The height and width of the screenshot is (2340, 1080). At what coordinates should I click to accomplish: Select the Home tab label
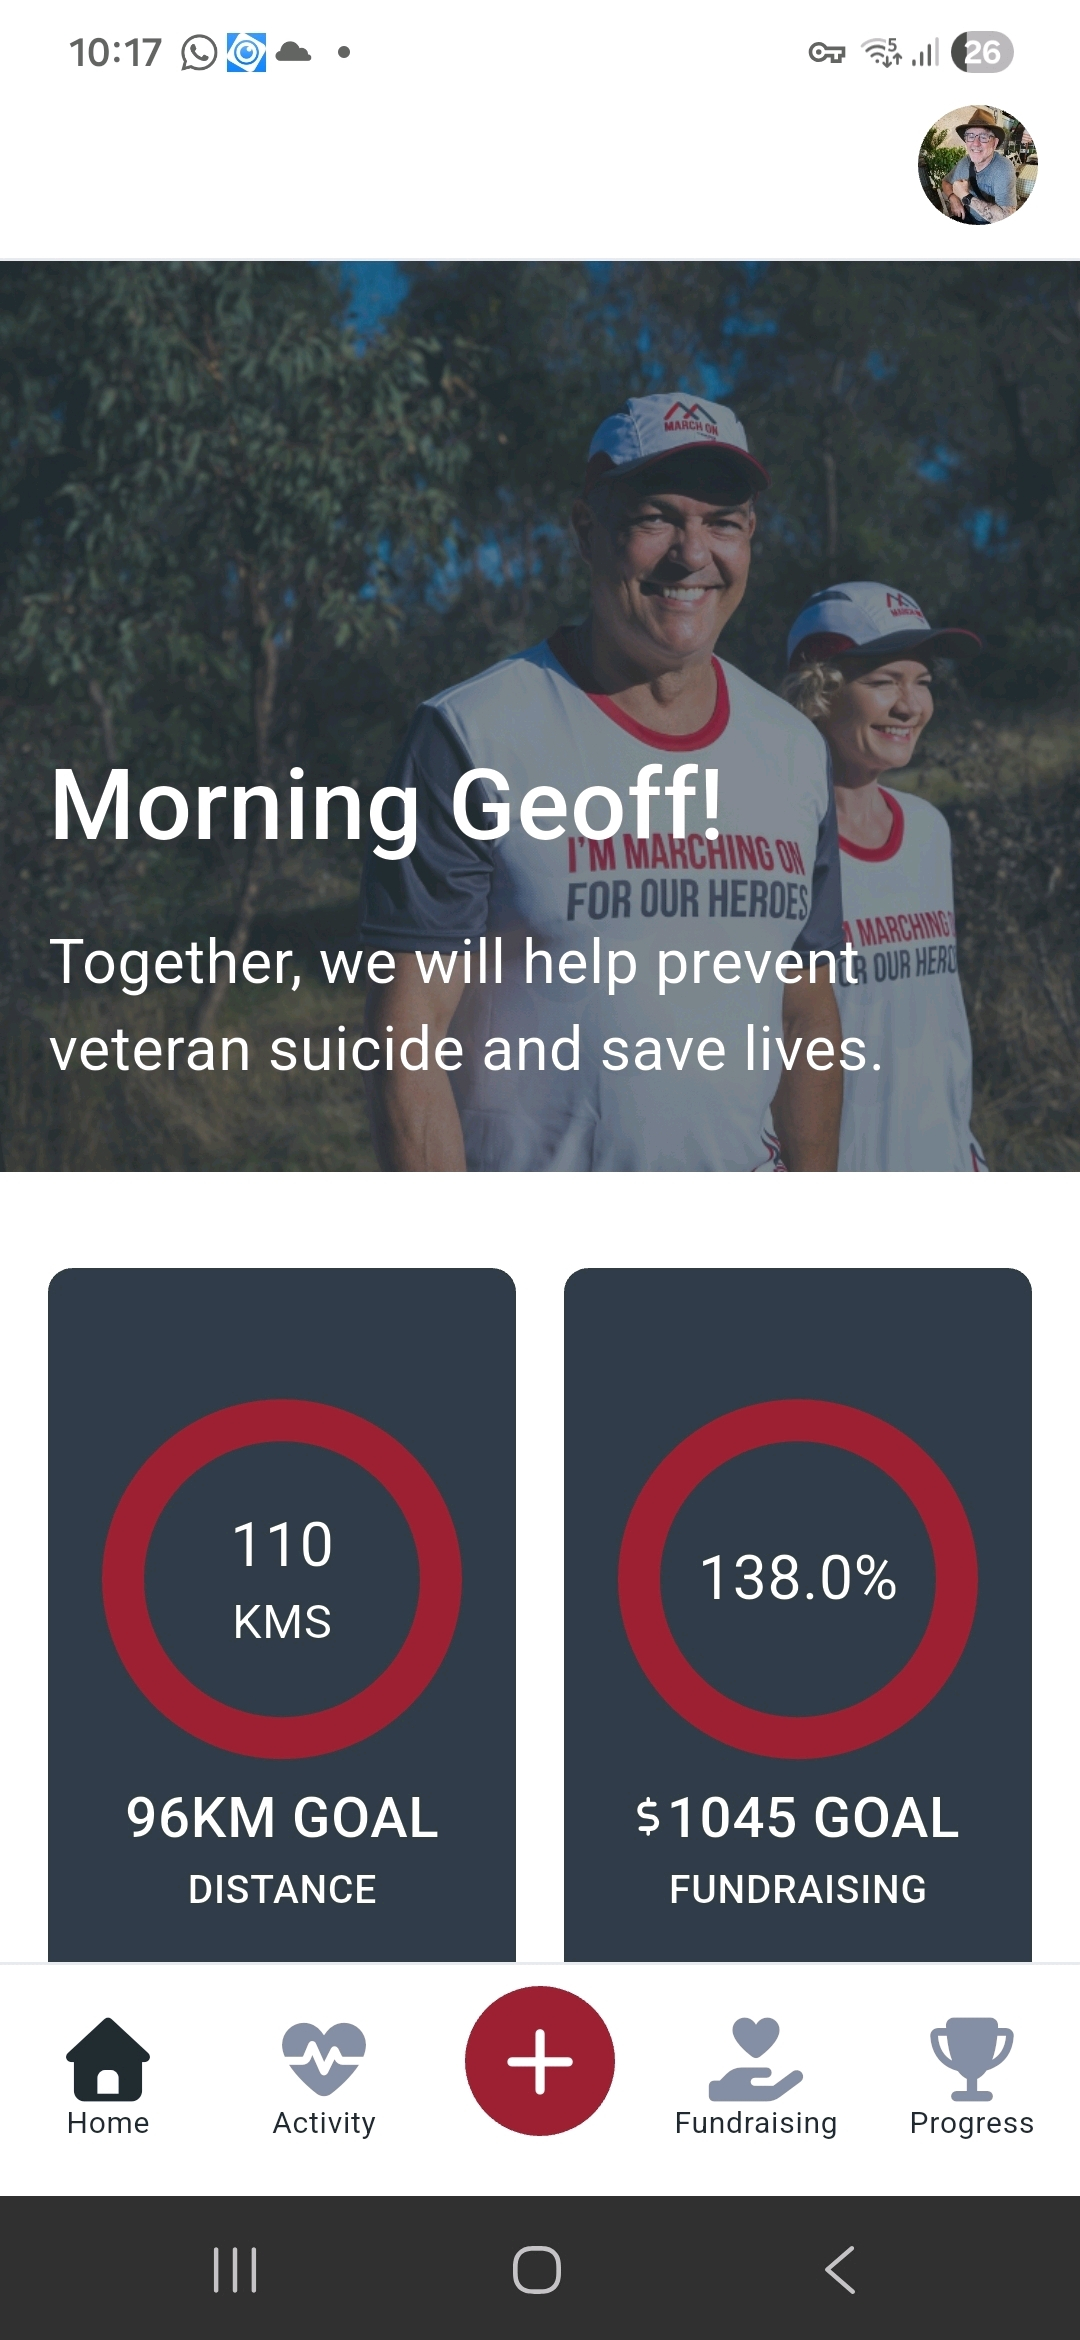coord(108,2123)
